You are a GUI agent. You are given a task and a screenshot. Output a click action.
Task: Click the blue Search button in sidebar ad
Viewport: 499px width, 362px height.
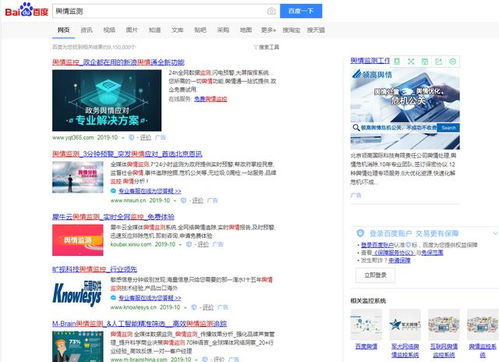449,128
